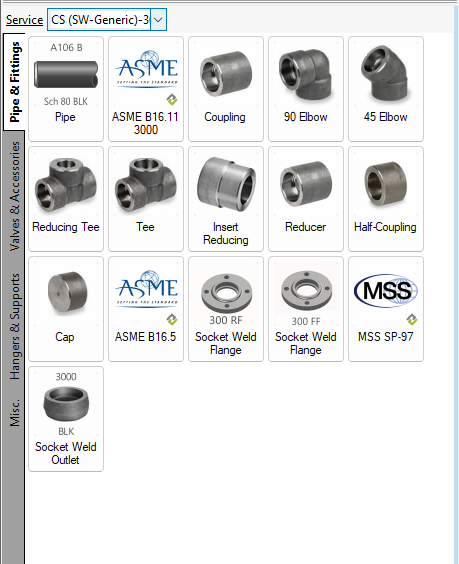Image resolution: width=459 pixels, height=564 pixels.
Task: Select the Coupling fitting
Action: click(x=226, y=89)
